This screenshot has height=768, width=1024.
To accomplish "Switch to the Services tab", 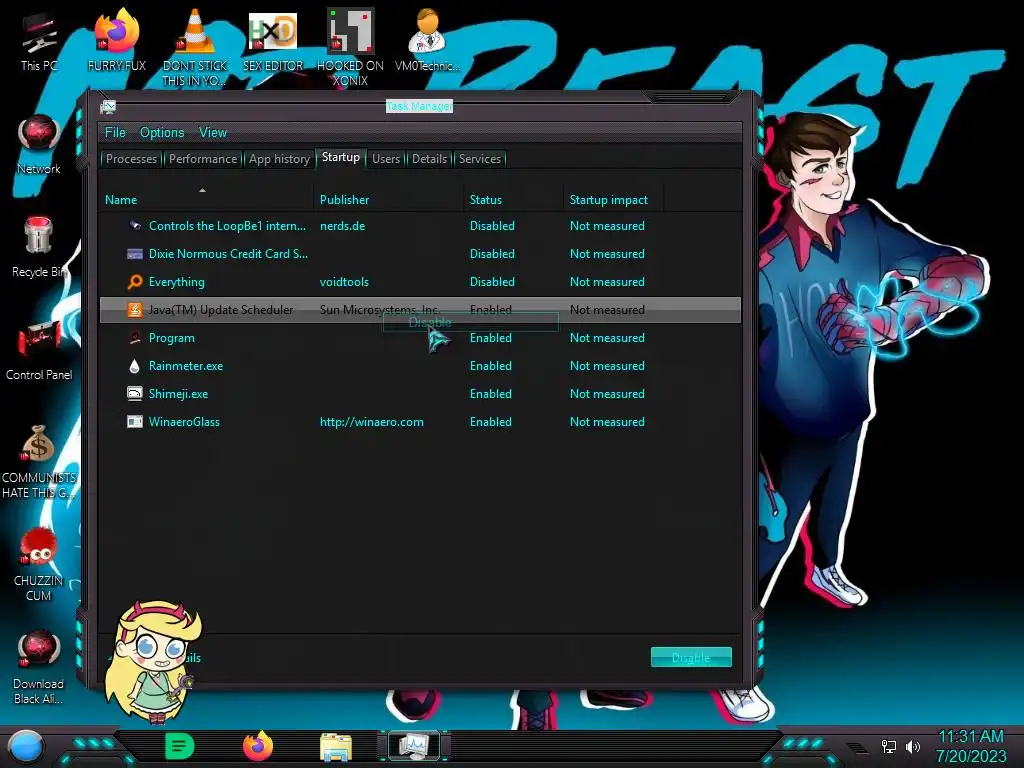I will click(480, 159).
